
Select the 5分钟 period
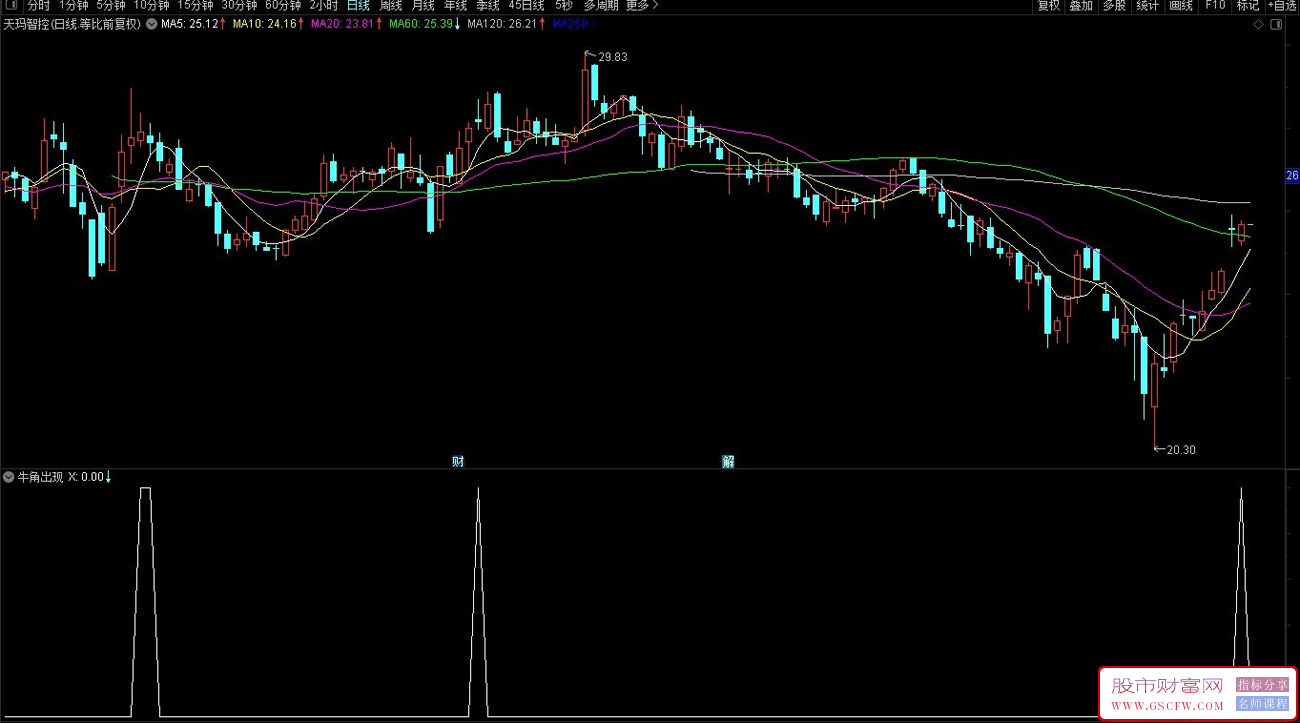[x=111, y=6]
